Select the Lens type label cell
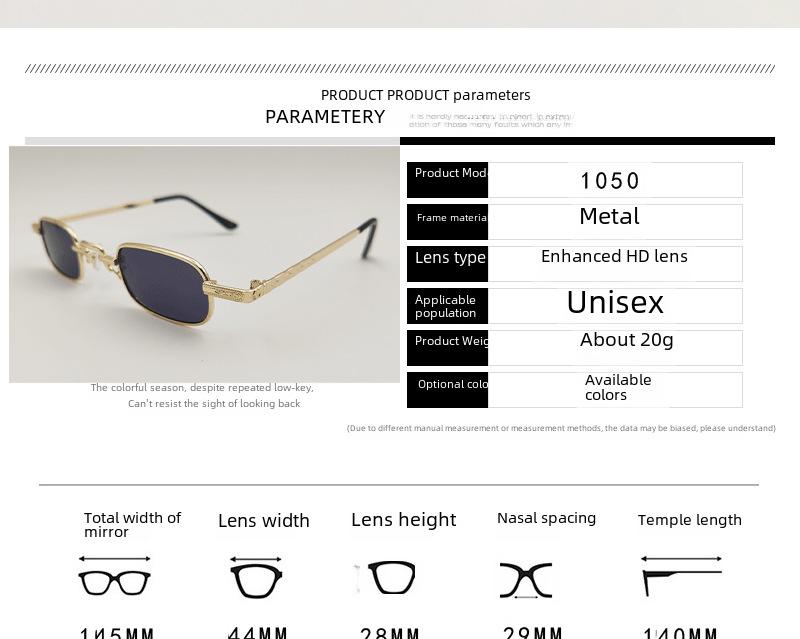800x639 pixels. 447,263
